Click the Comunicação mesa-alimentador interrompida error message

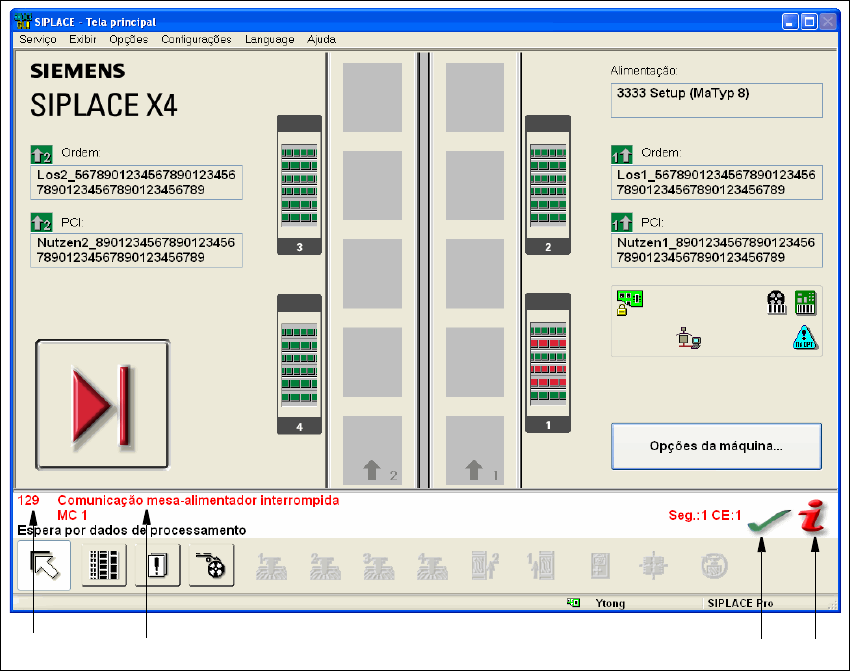coord(198,500)
